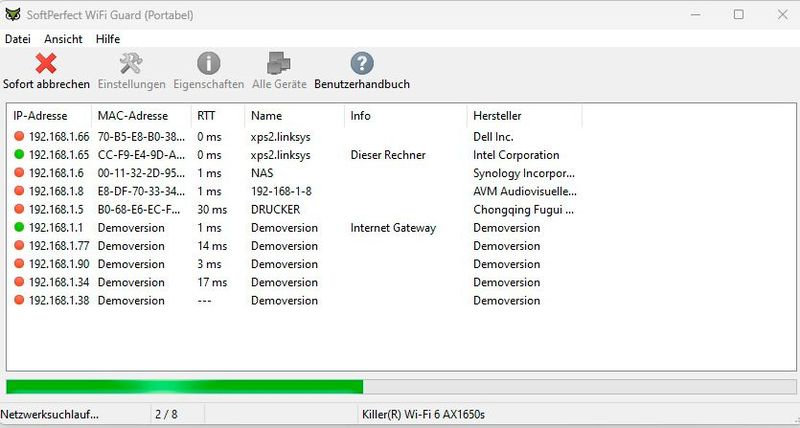Click Synology Incorpor... manufacturer cell

coord(524,173)
